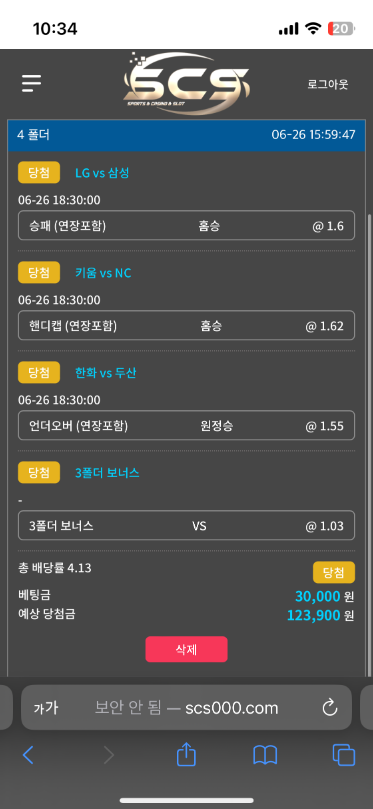
Task: Select the 한화 vs 두산 match title
Action: click(x=106, y=373)
